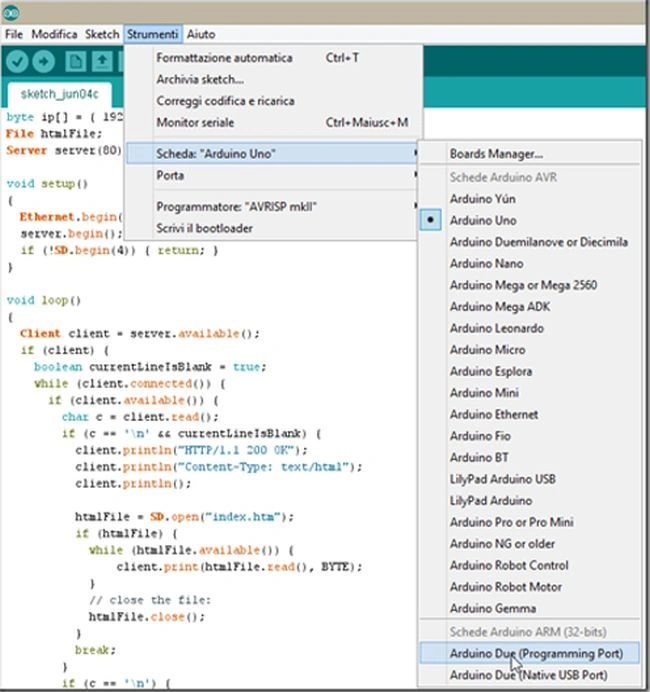Click the "break;" code line
Image resolution: width=650 pixels, height=692 pixels.
click(95, 650)
